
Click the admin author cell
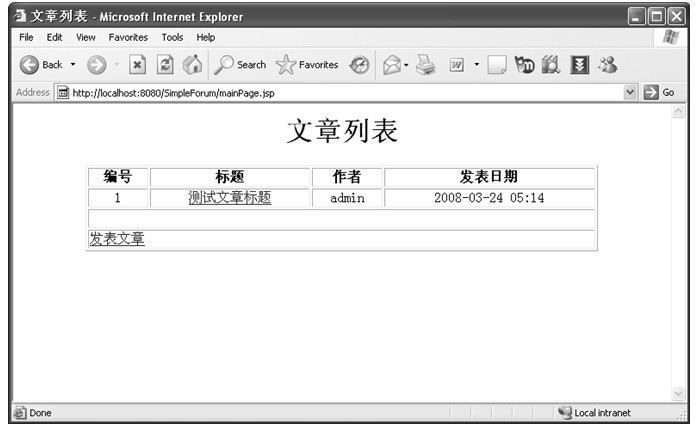click(347, 198)
